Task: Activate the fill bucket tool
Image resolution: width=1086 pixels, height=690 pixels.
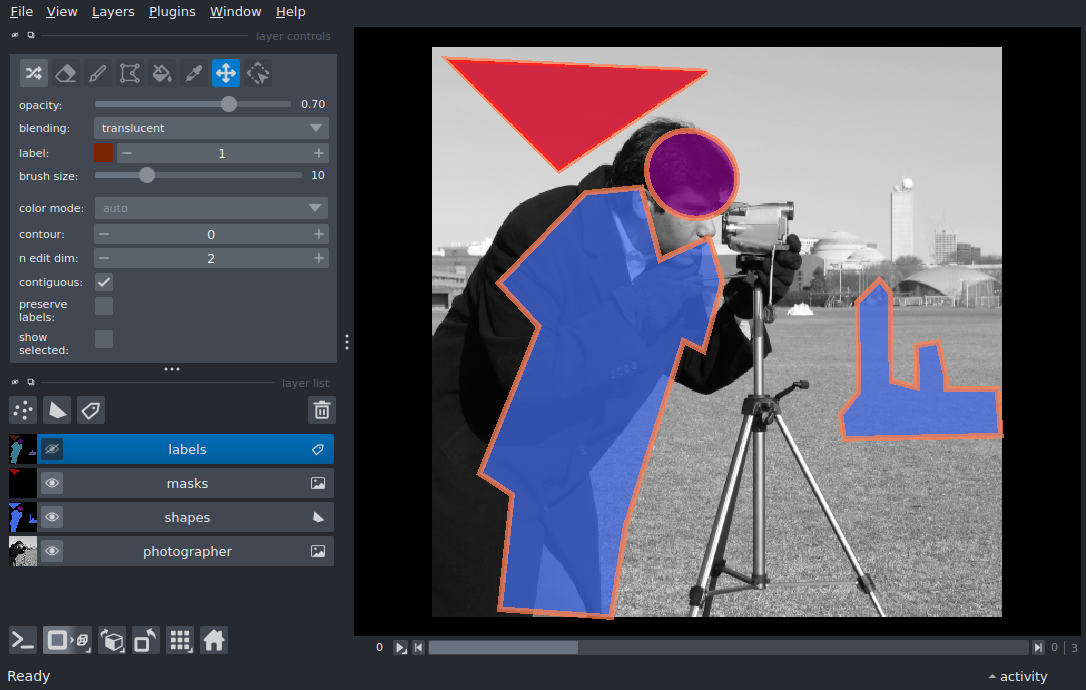Action: [161, 73]
